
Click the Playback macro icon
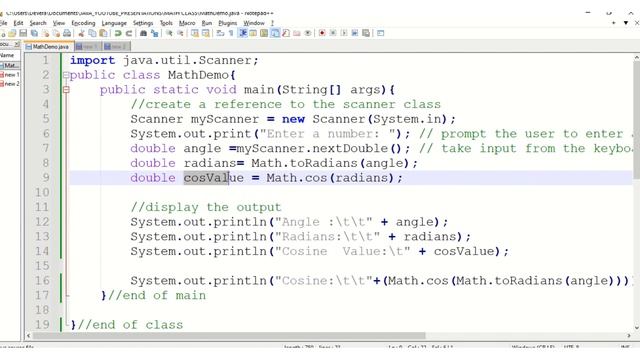344,33
